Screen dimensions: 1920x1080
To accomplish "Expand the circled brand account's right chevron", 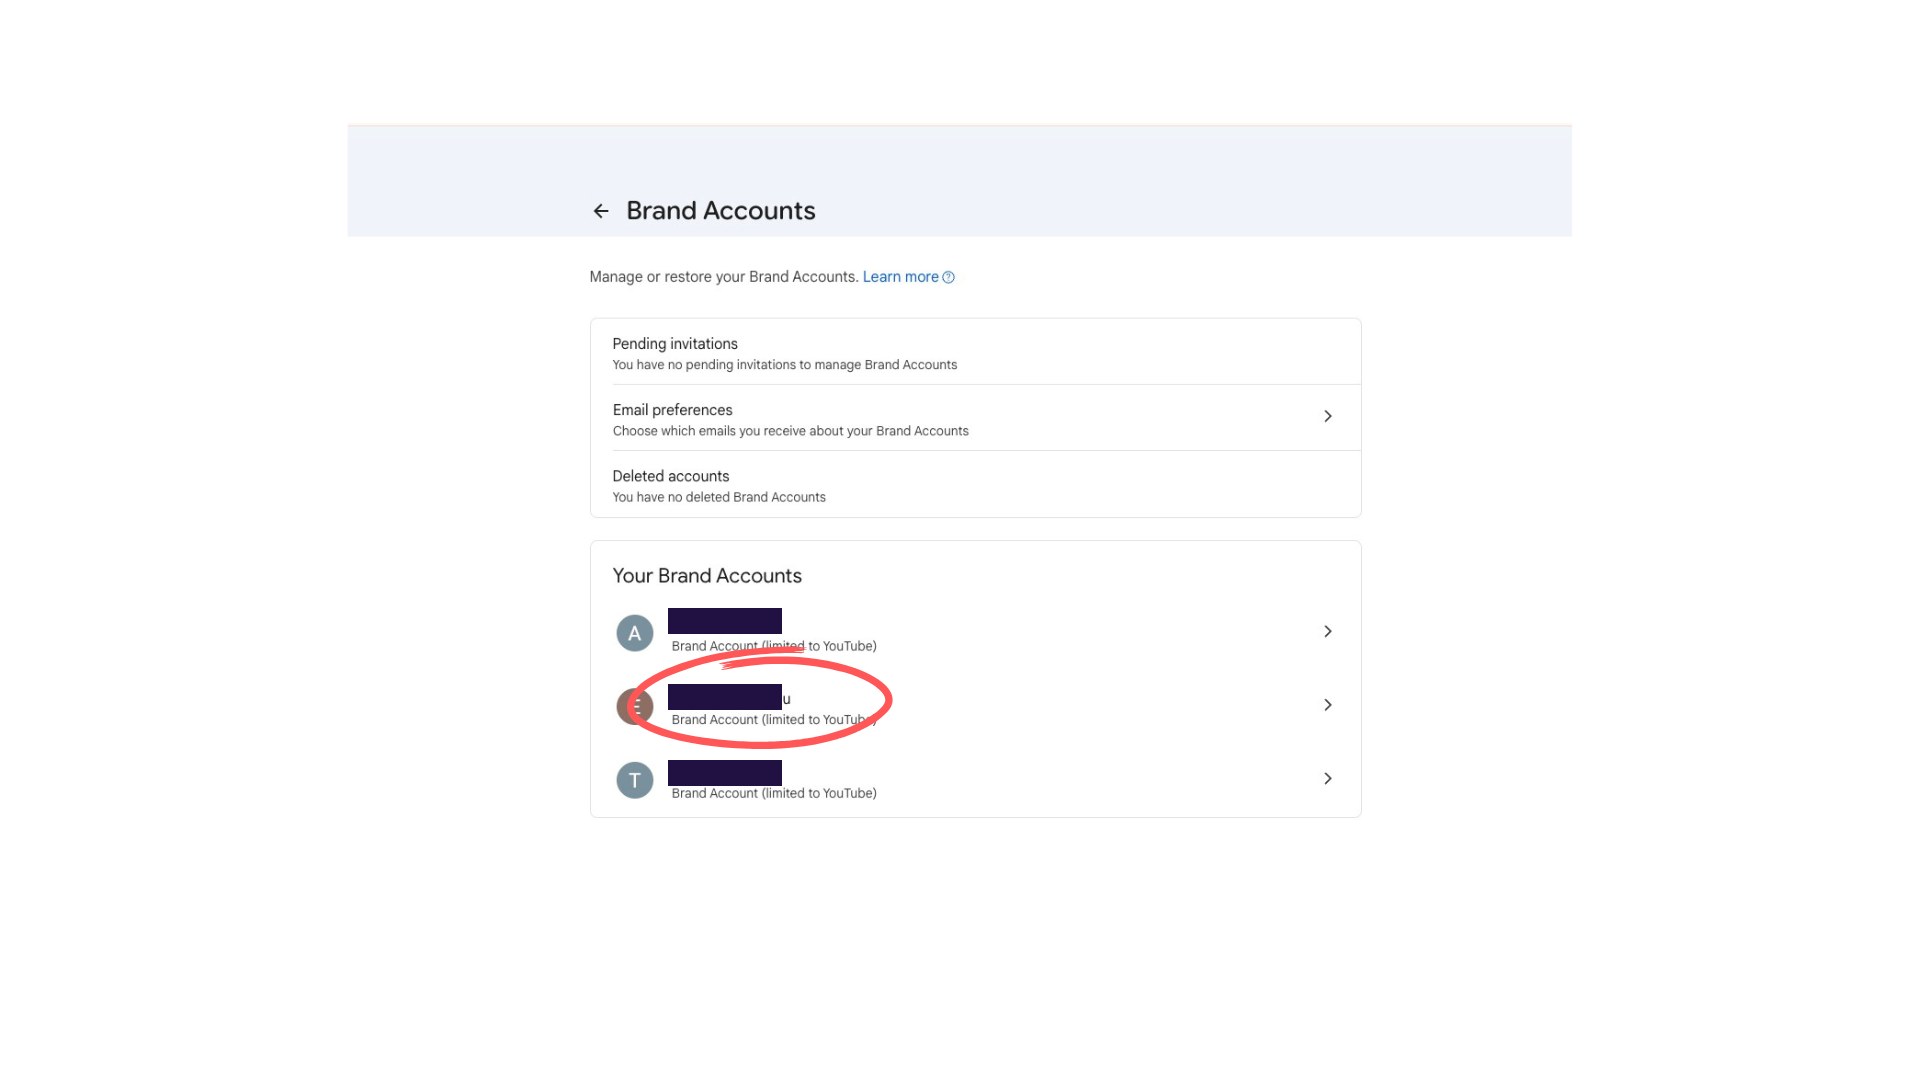I will pos(1328,705).
